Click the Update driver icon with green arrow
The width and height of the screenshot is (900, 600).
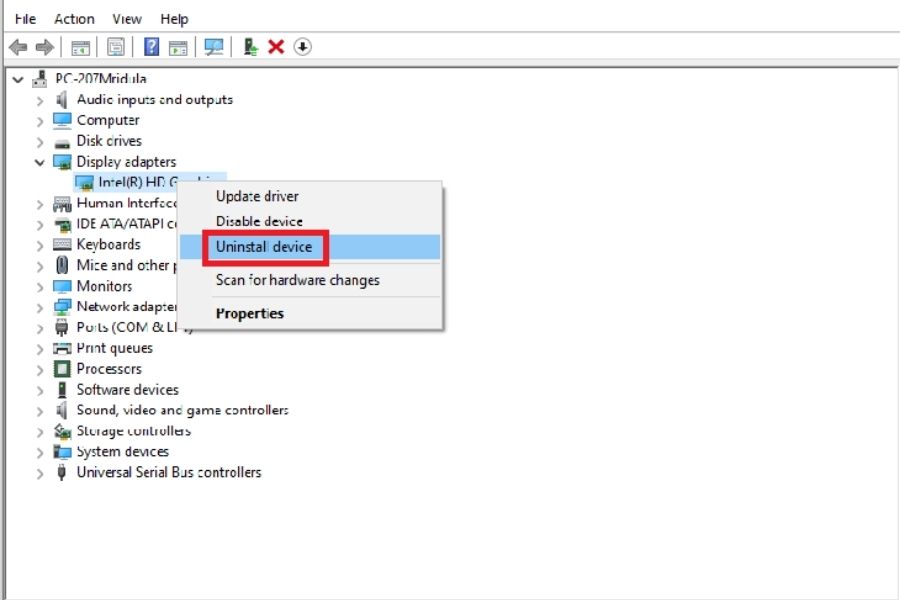[x=251, y=47]
